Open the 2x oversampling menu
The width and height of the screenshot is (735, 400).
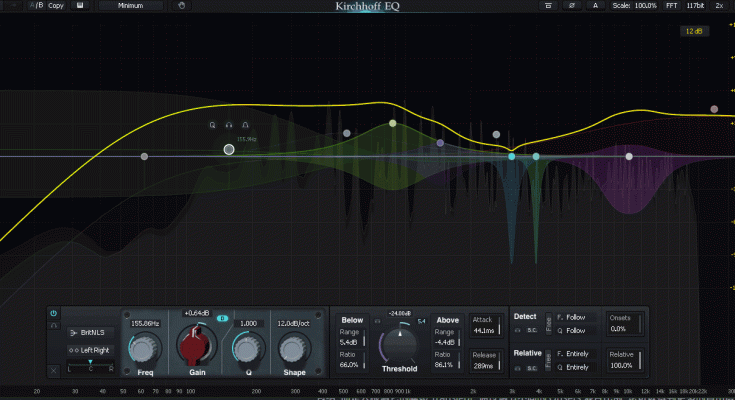tap(719, 5)
